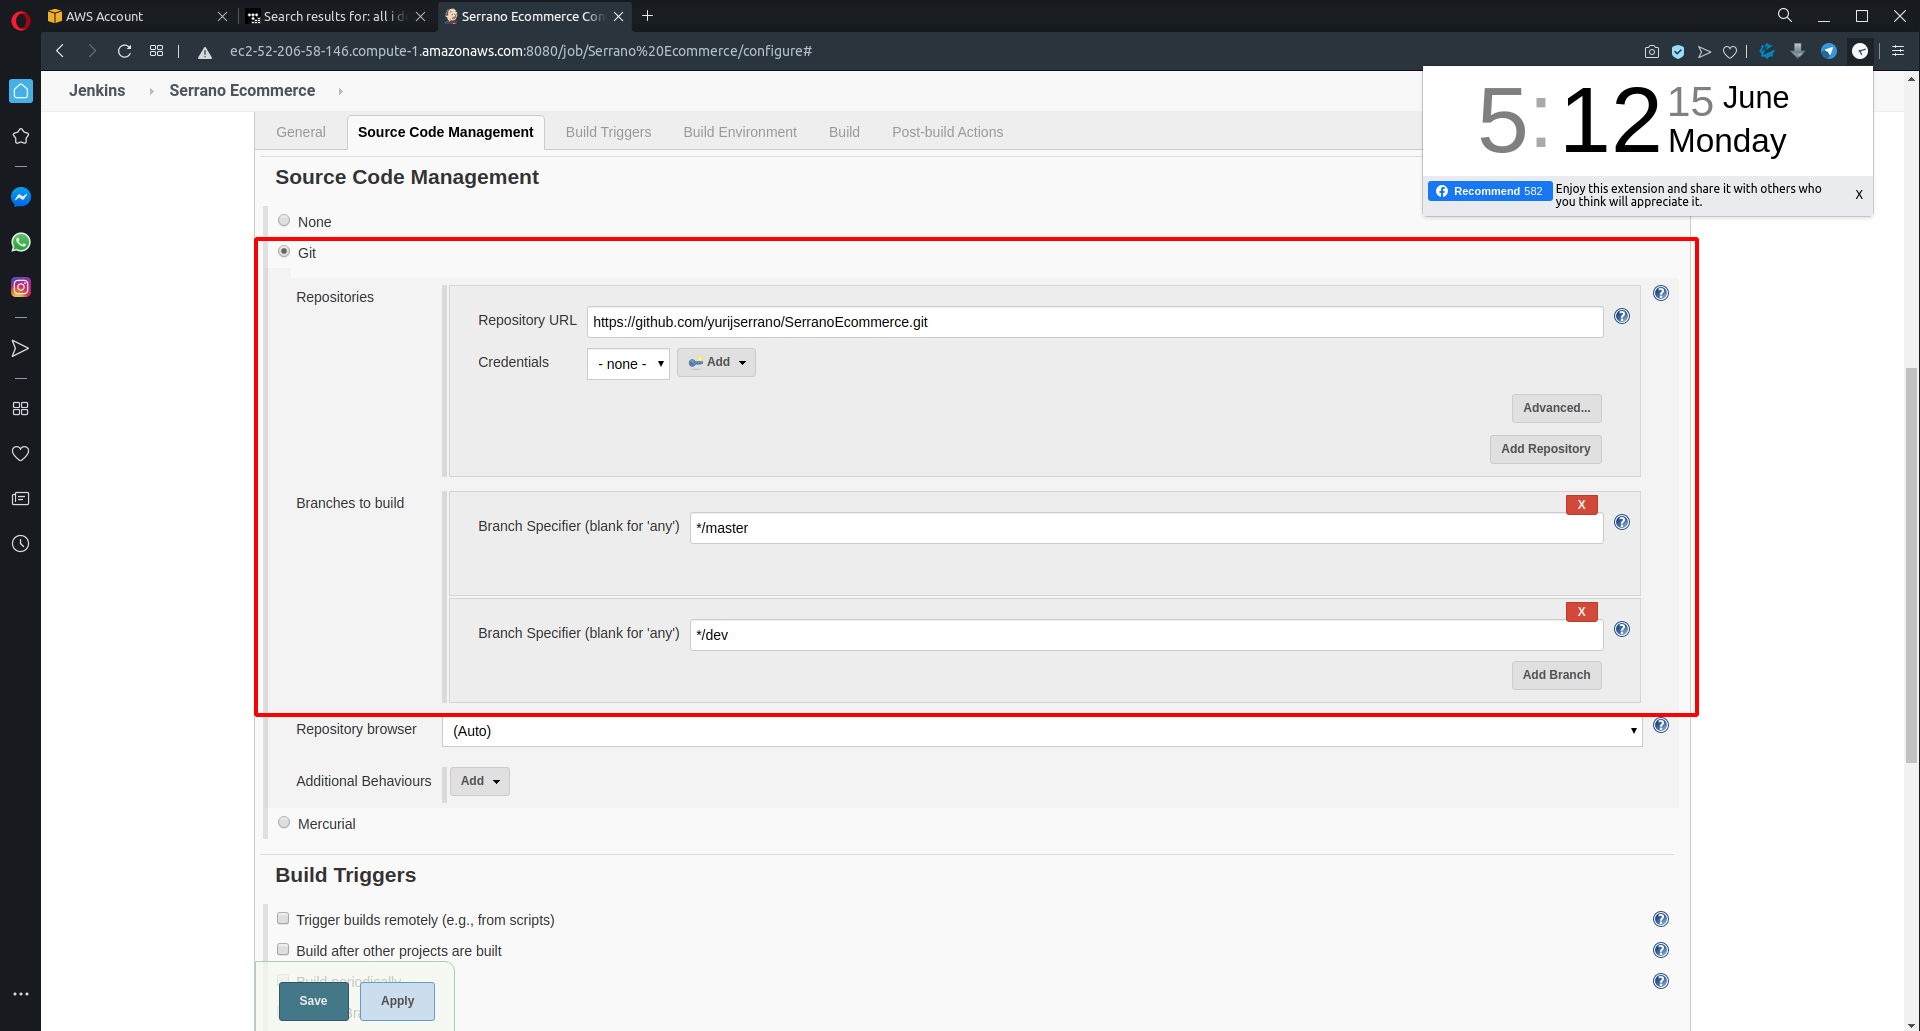Click the Add Branch button
The image size is (1920, 1031).
(x=1557, y=675)
